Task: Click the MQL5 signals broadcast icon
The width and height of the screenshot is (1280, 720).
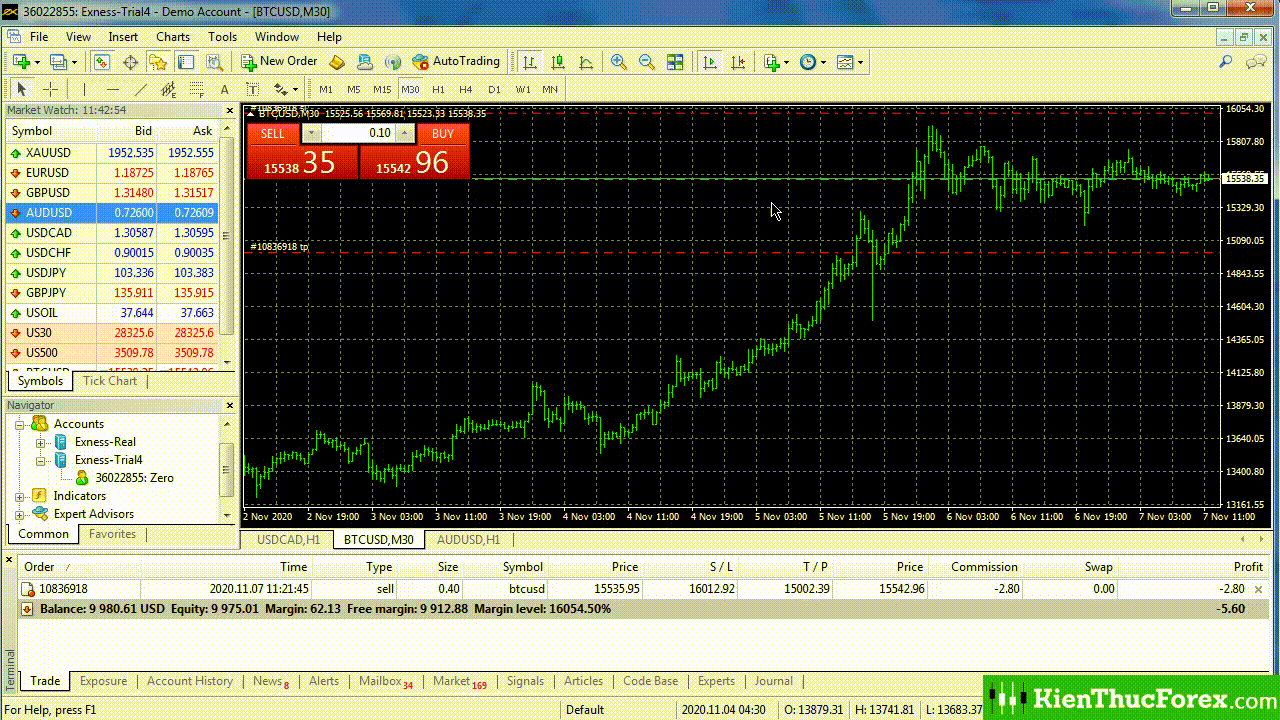Action: point(393,62)
